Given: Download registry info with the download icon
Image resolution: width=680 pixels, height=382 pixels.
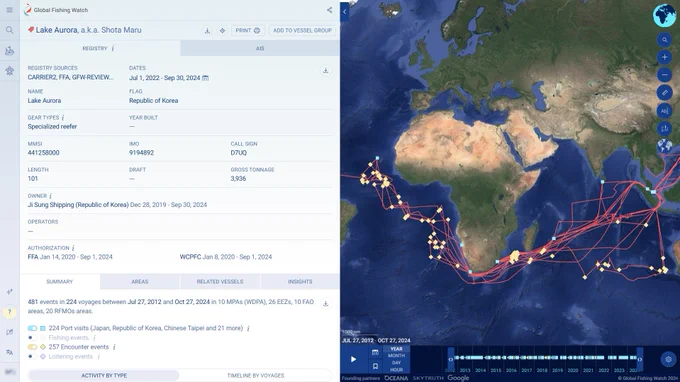Looking at the screenshot, I should pyautogui.click(x=326, y=71).
